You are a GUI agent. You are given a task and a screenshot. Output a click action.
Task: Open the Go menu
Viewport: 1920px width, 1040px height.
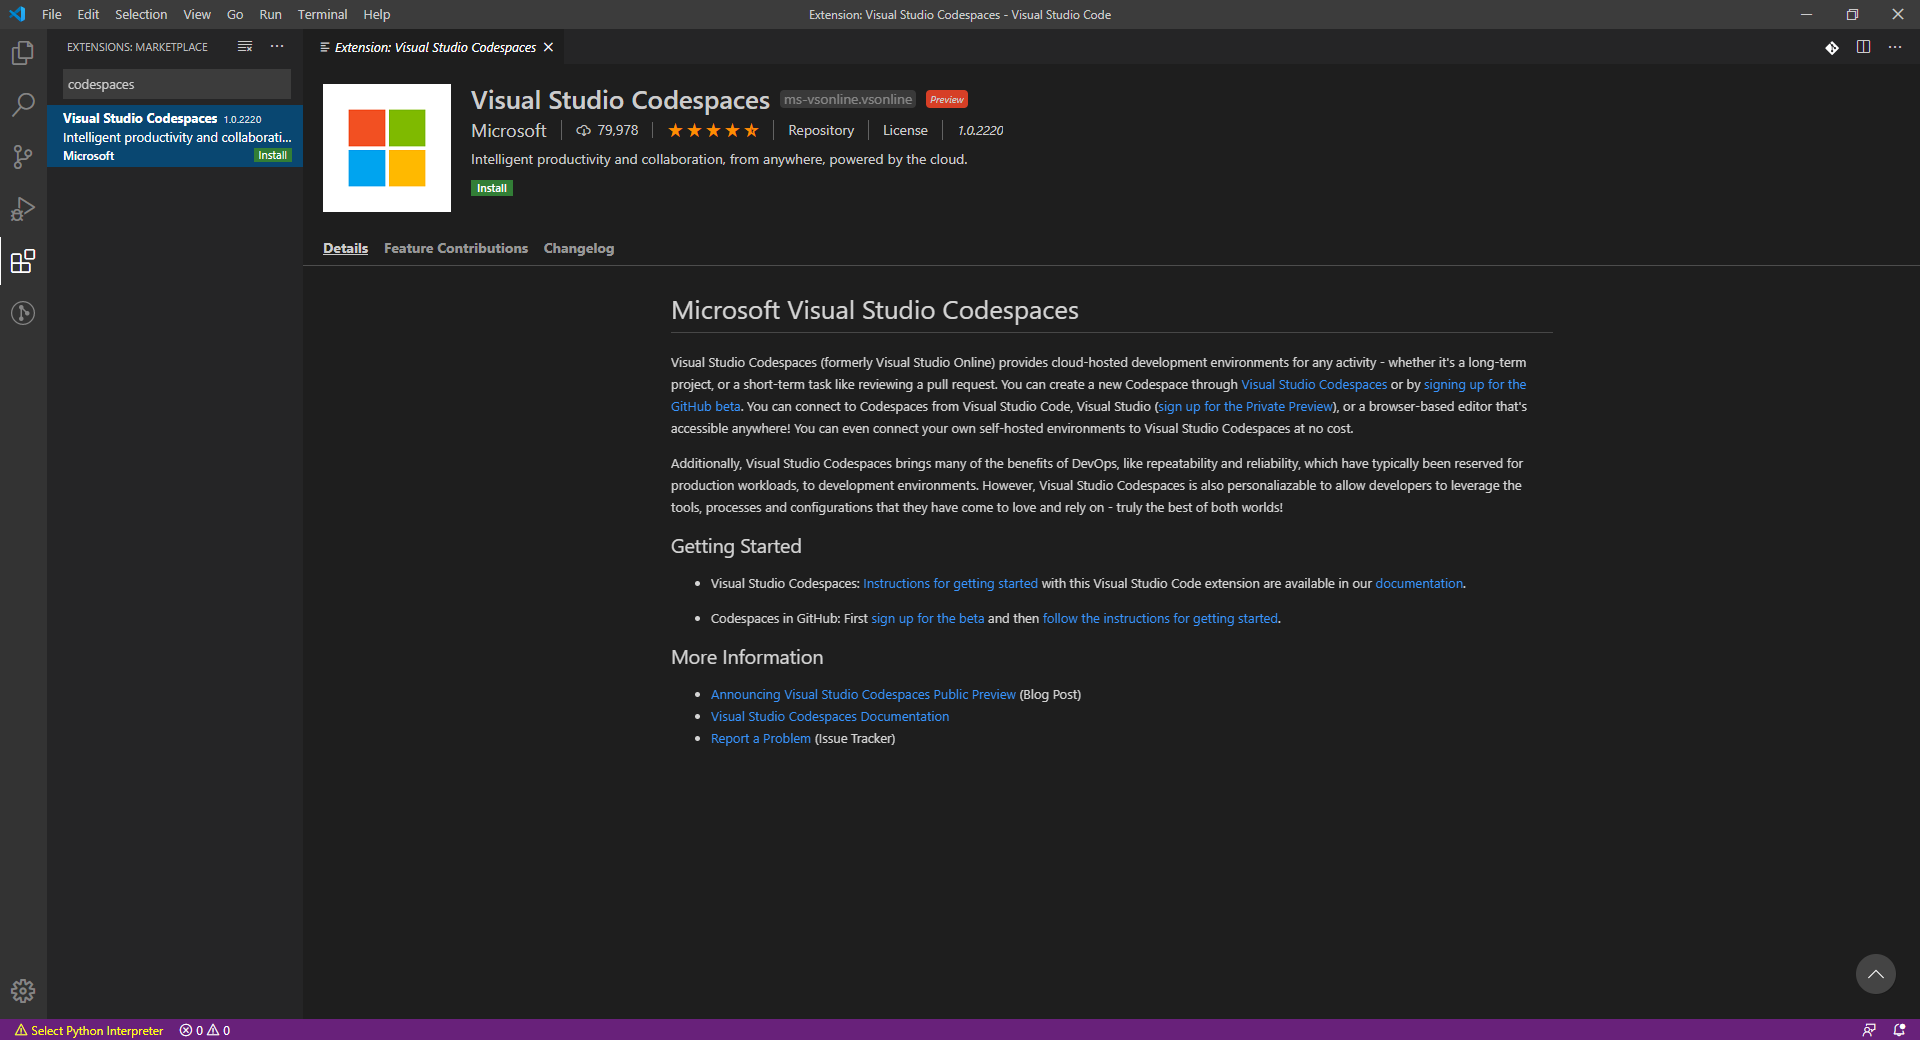(235, 14)
